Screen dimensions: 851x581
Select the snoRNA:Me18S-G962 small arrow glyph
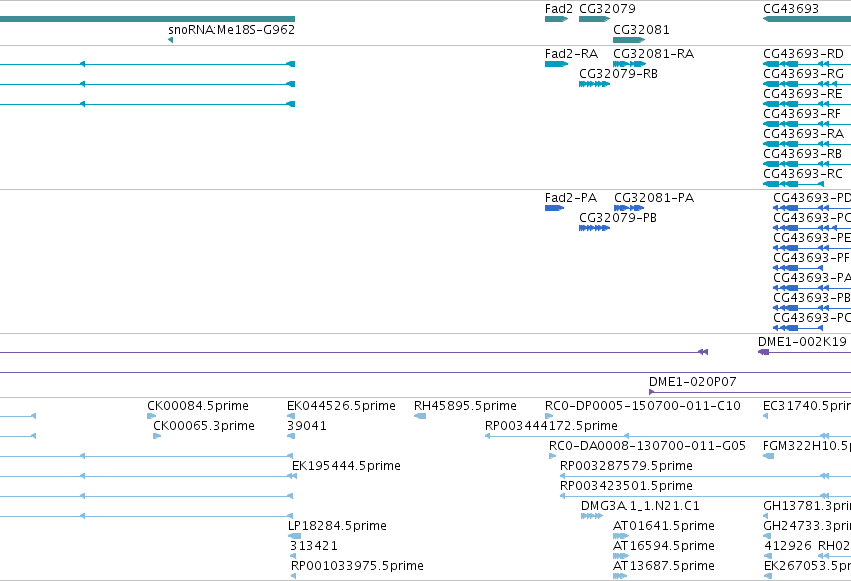(170, 40)
